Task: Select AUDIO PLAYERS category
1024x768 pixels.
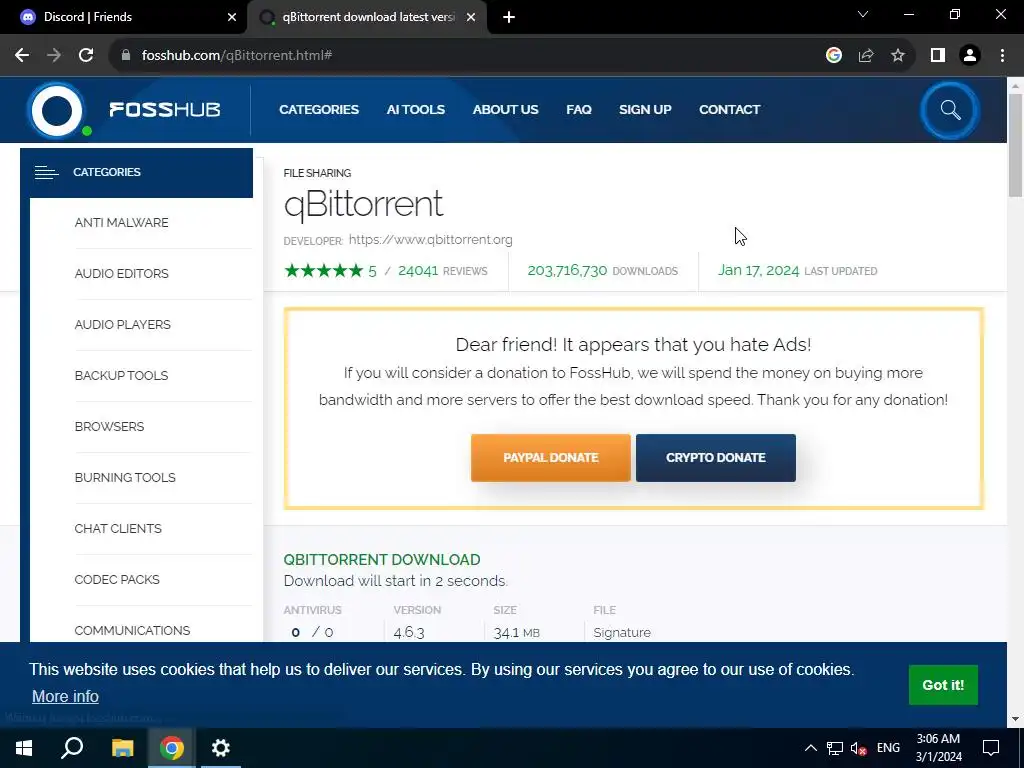Action: (123, 325)
